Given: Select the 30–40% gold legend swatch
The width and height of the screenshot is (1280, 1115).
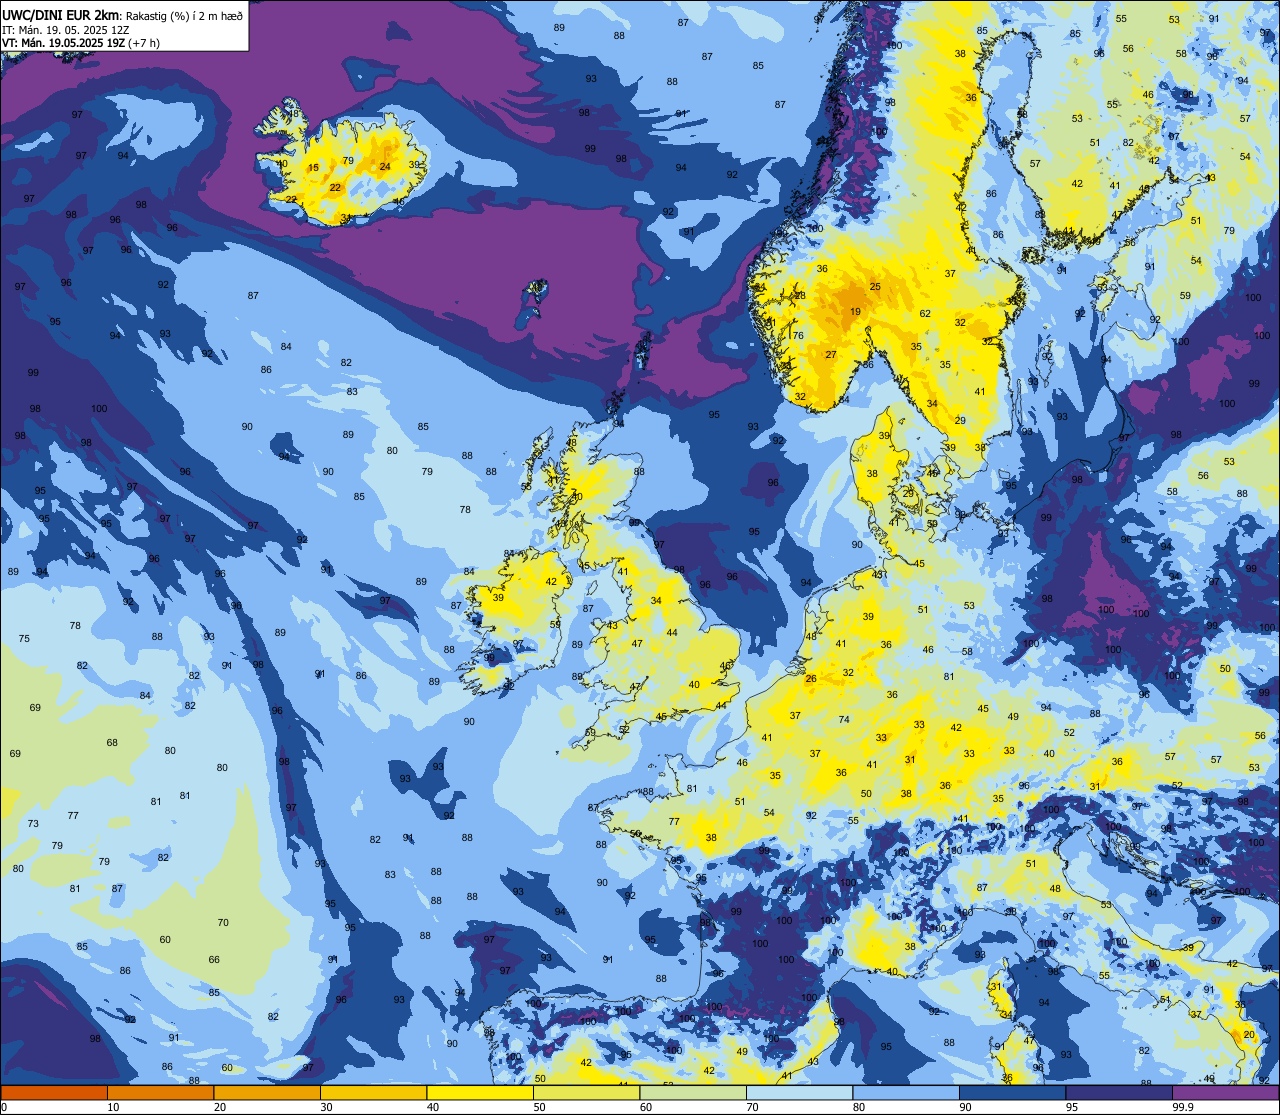Looking at the screenshot, I should coord(373,1092).
